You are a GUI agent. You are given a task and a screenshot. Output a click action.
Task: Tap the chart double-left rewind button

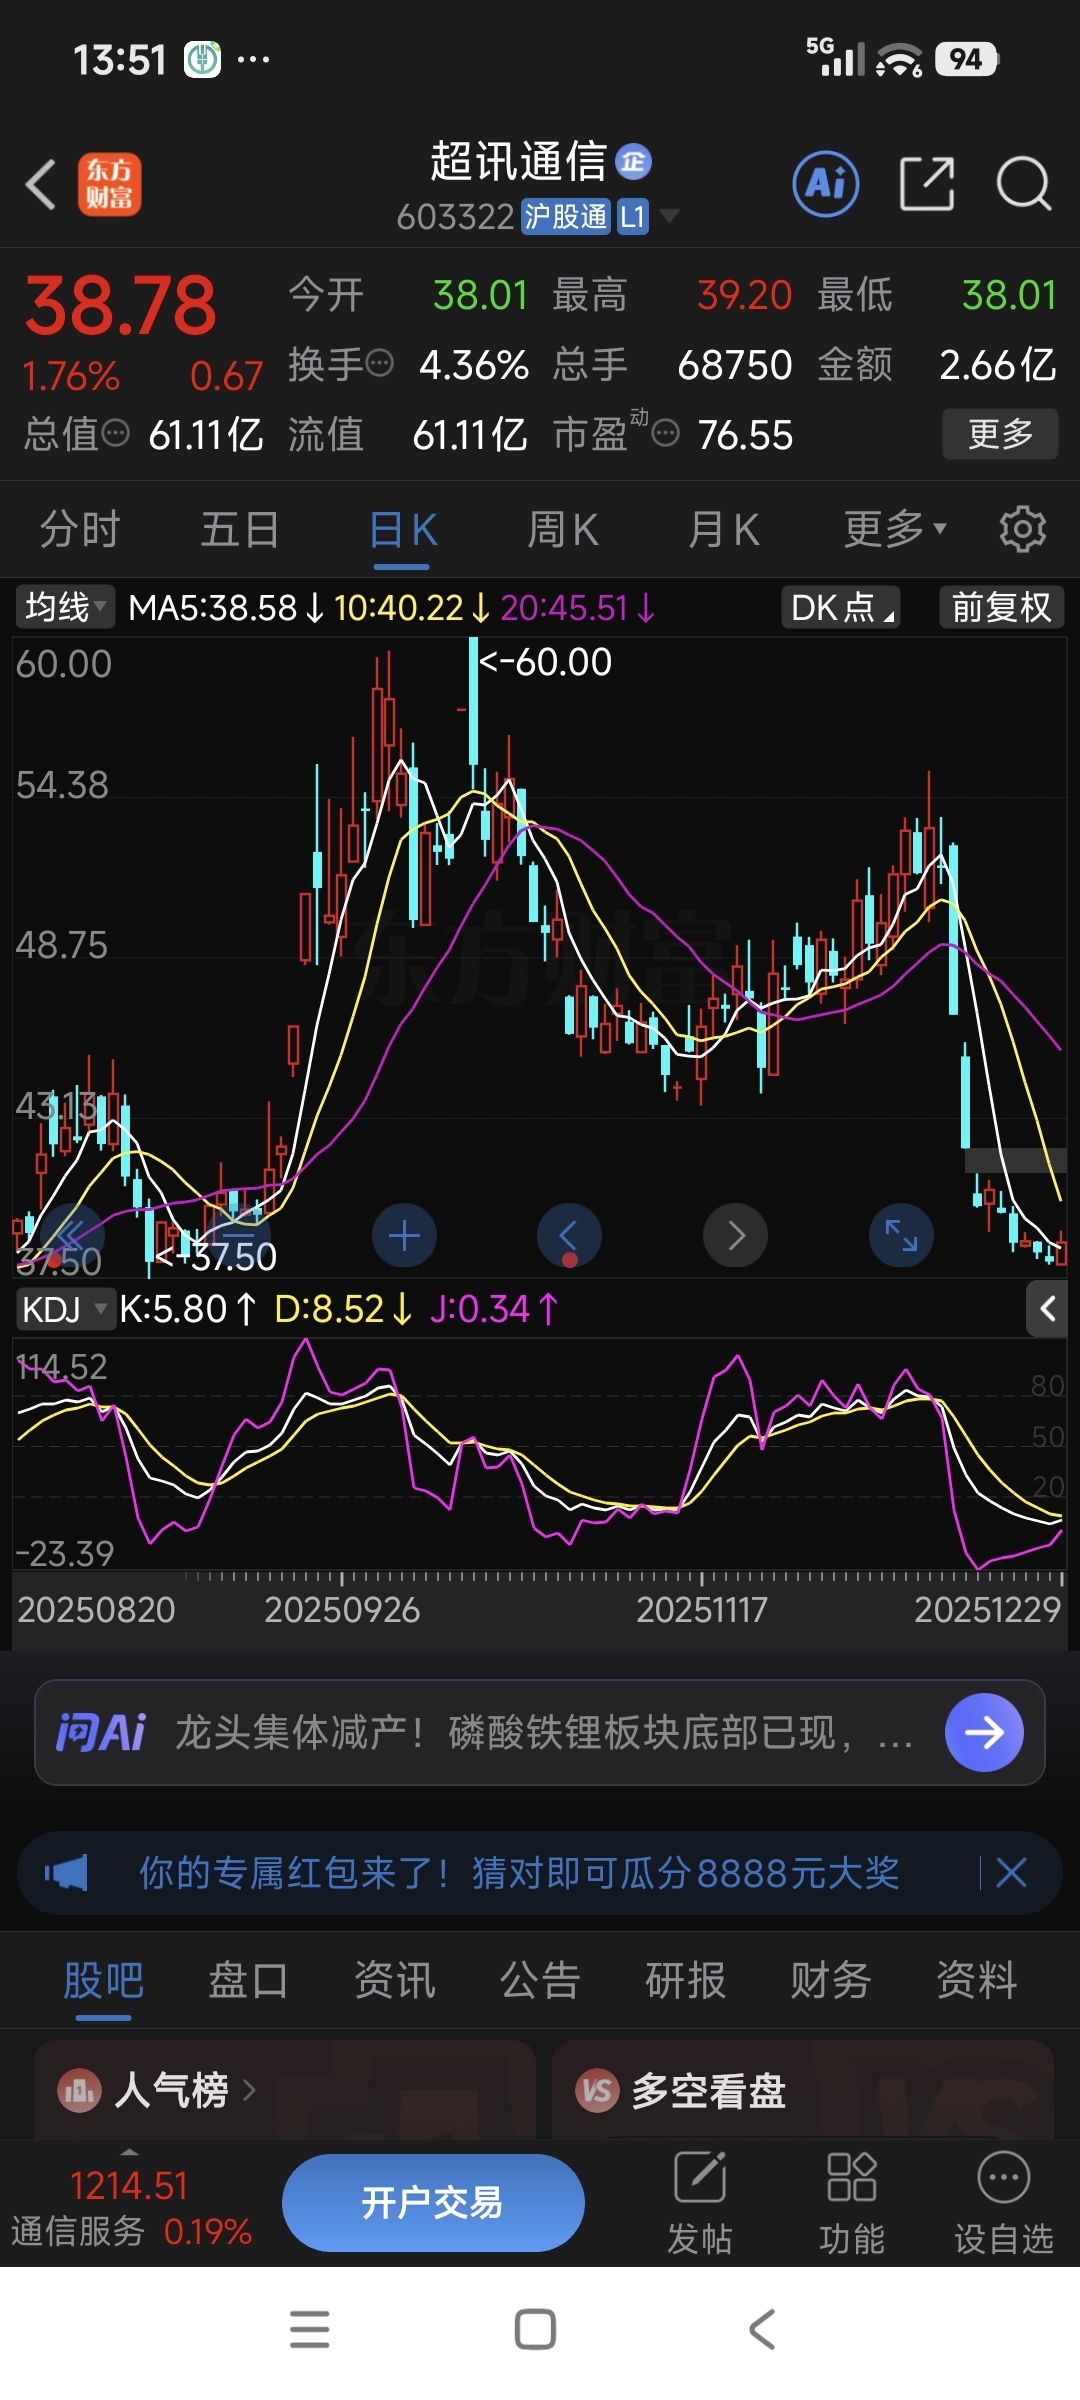click(71, 1236)
